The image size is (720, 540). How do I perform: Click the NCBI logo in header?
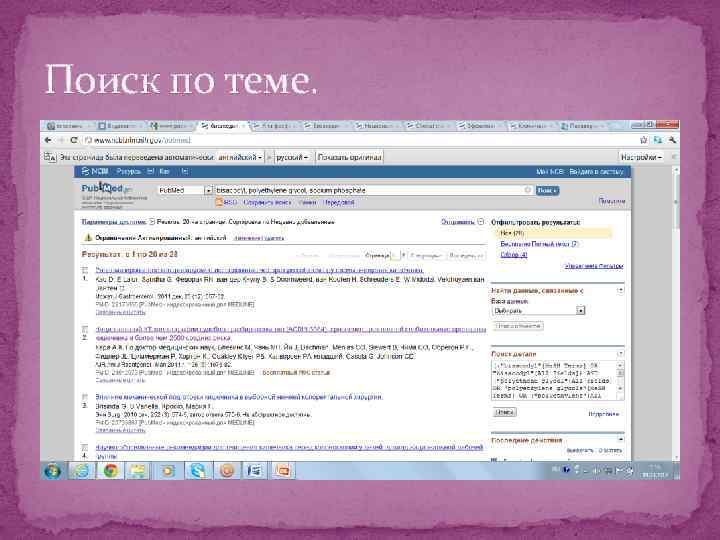click(96, 171)
